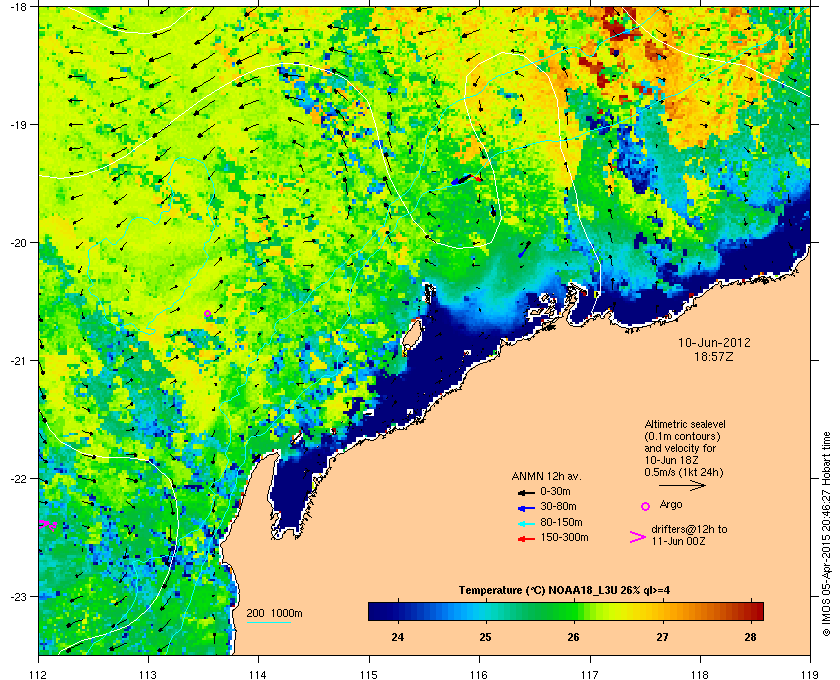The image size is (840, 680).
Task: Click the cyan 200 1000m isobath legend line
Action: tap(268, 622)
